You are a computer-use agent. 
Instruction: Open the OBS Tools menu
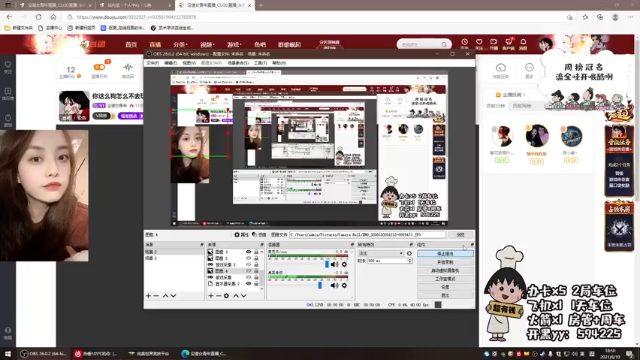coord(260,63)
